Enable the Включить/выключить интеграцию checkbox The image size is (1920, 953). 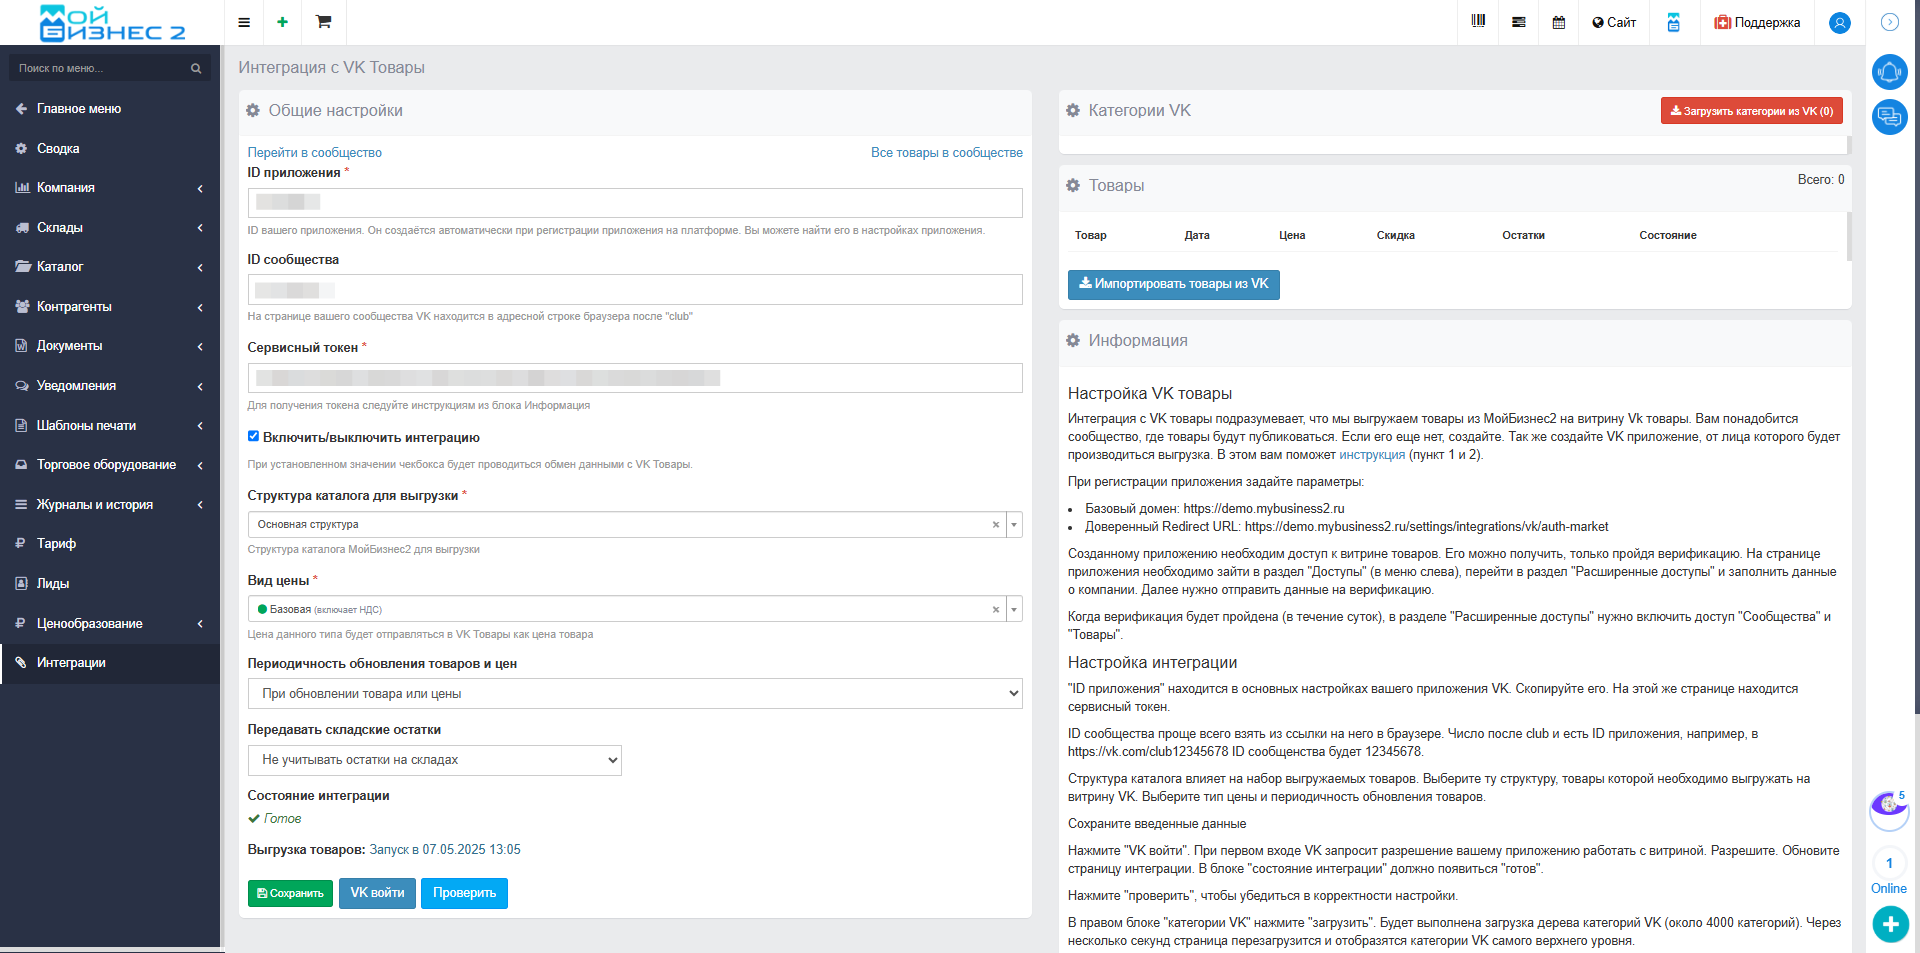(253, 436)
